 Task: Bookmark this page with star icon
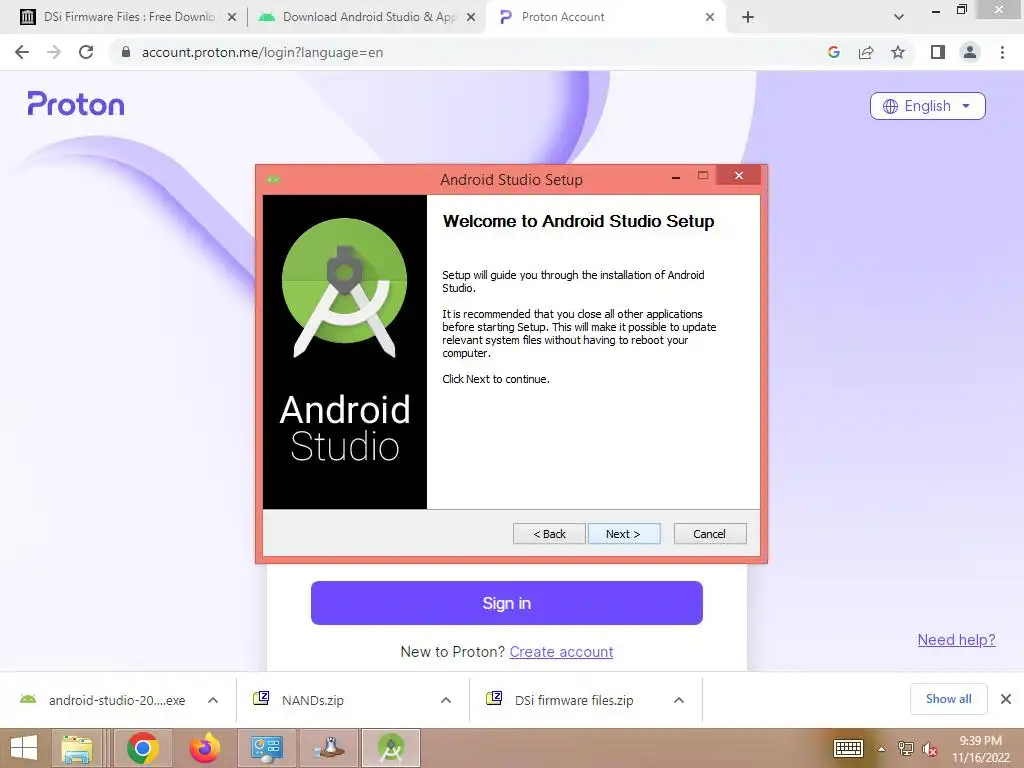(898, 52)
